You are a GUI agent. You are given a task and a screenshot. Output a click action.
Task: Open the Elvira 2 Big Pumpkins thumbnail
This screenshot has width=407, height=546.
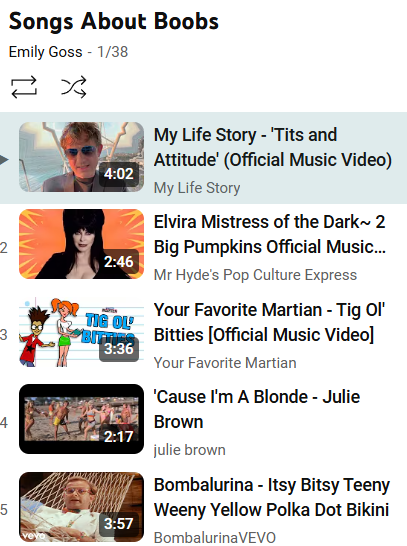coord(81,244)
